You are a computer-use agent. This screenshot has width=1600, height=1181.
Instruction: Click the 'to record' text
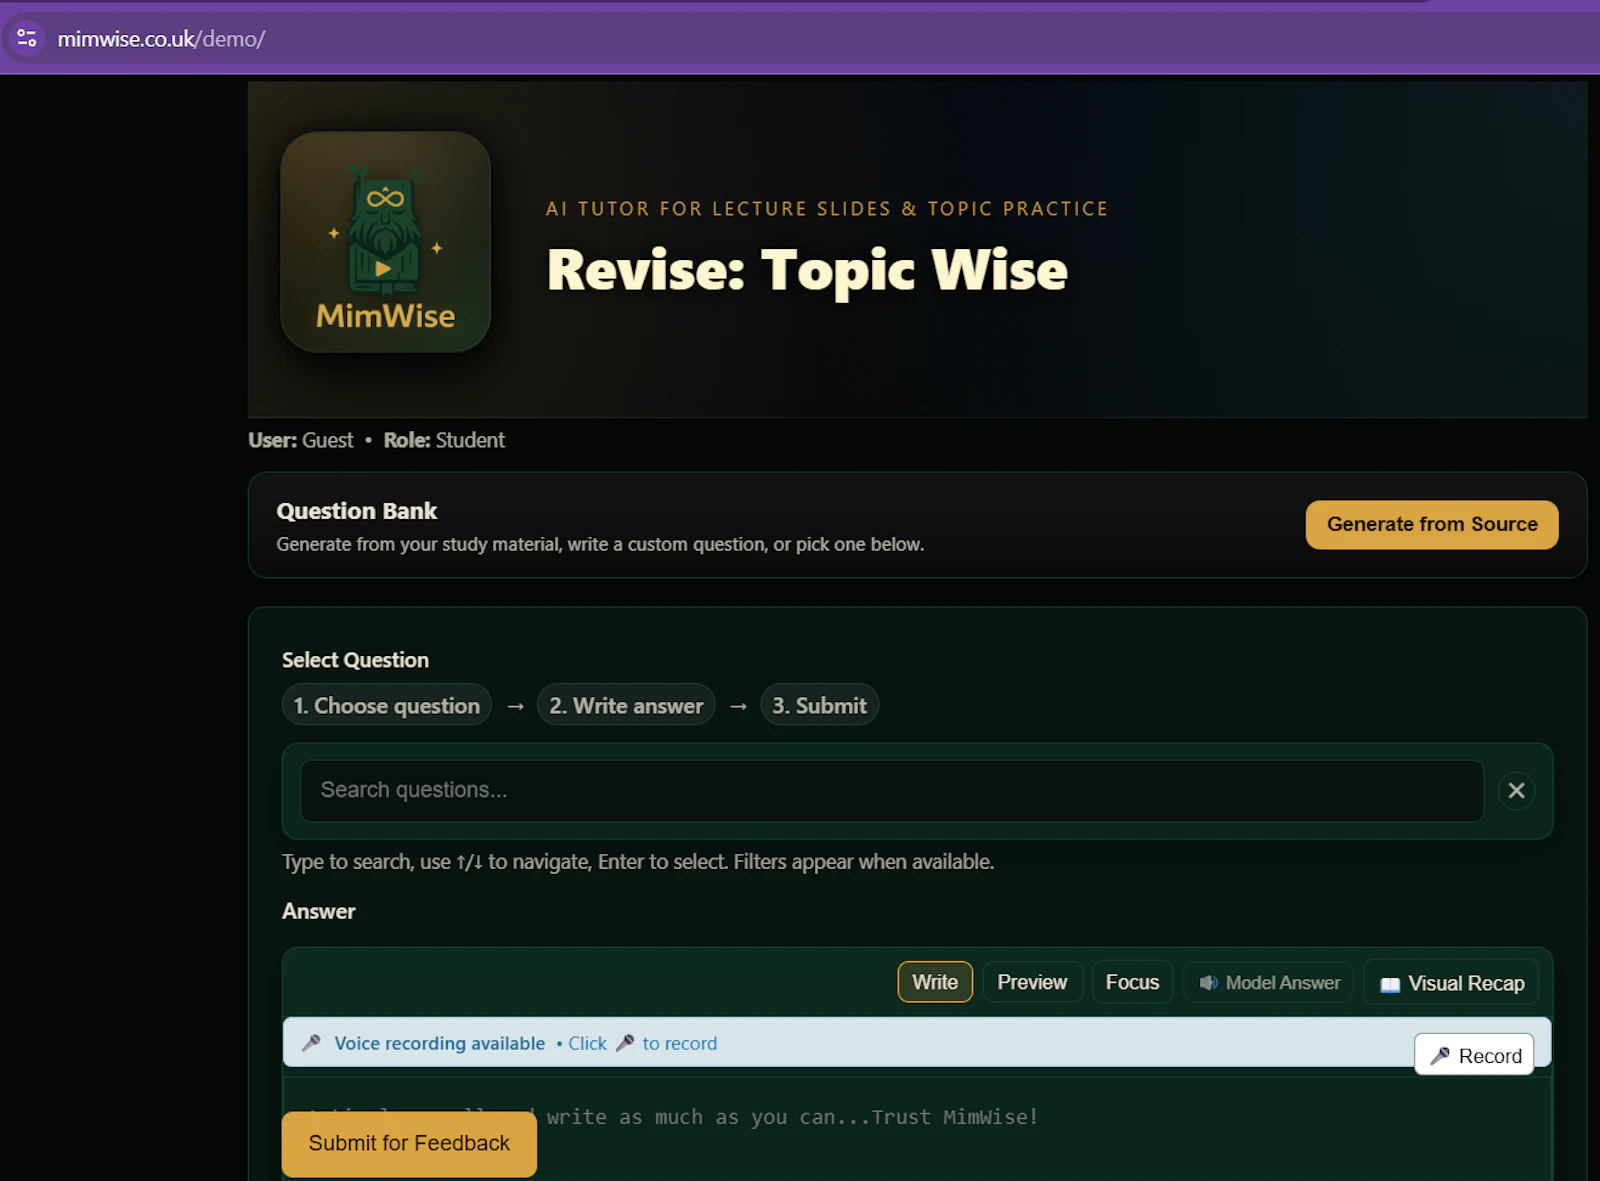coord(680,1043)
